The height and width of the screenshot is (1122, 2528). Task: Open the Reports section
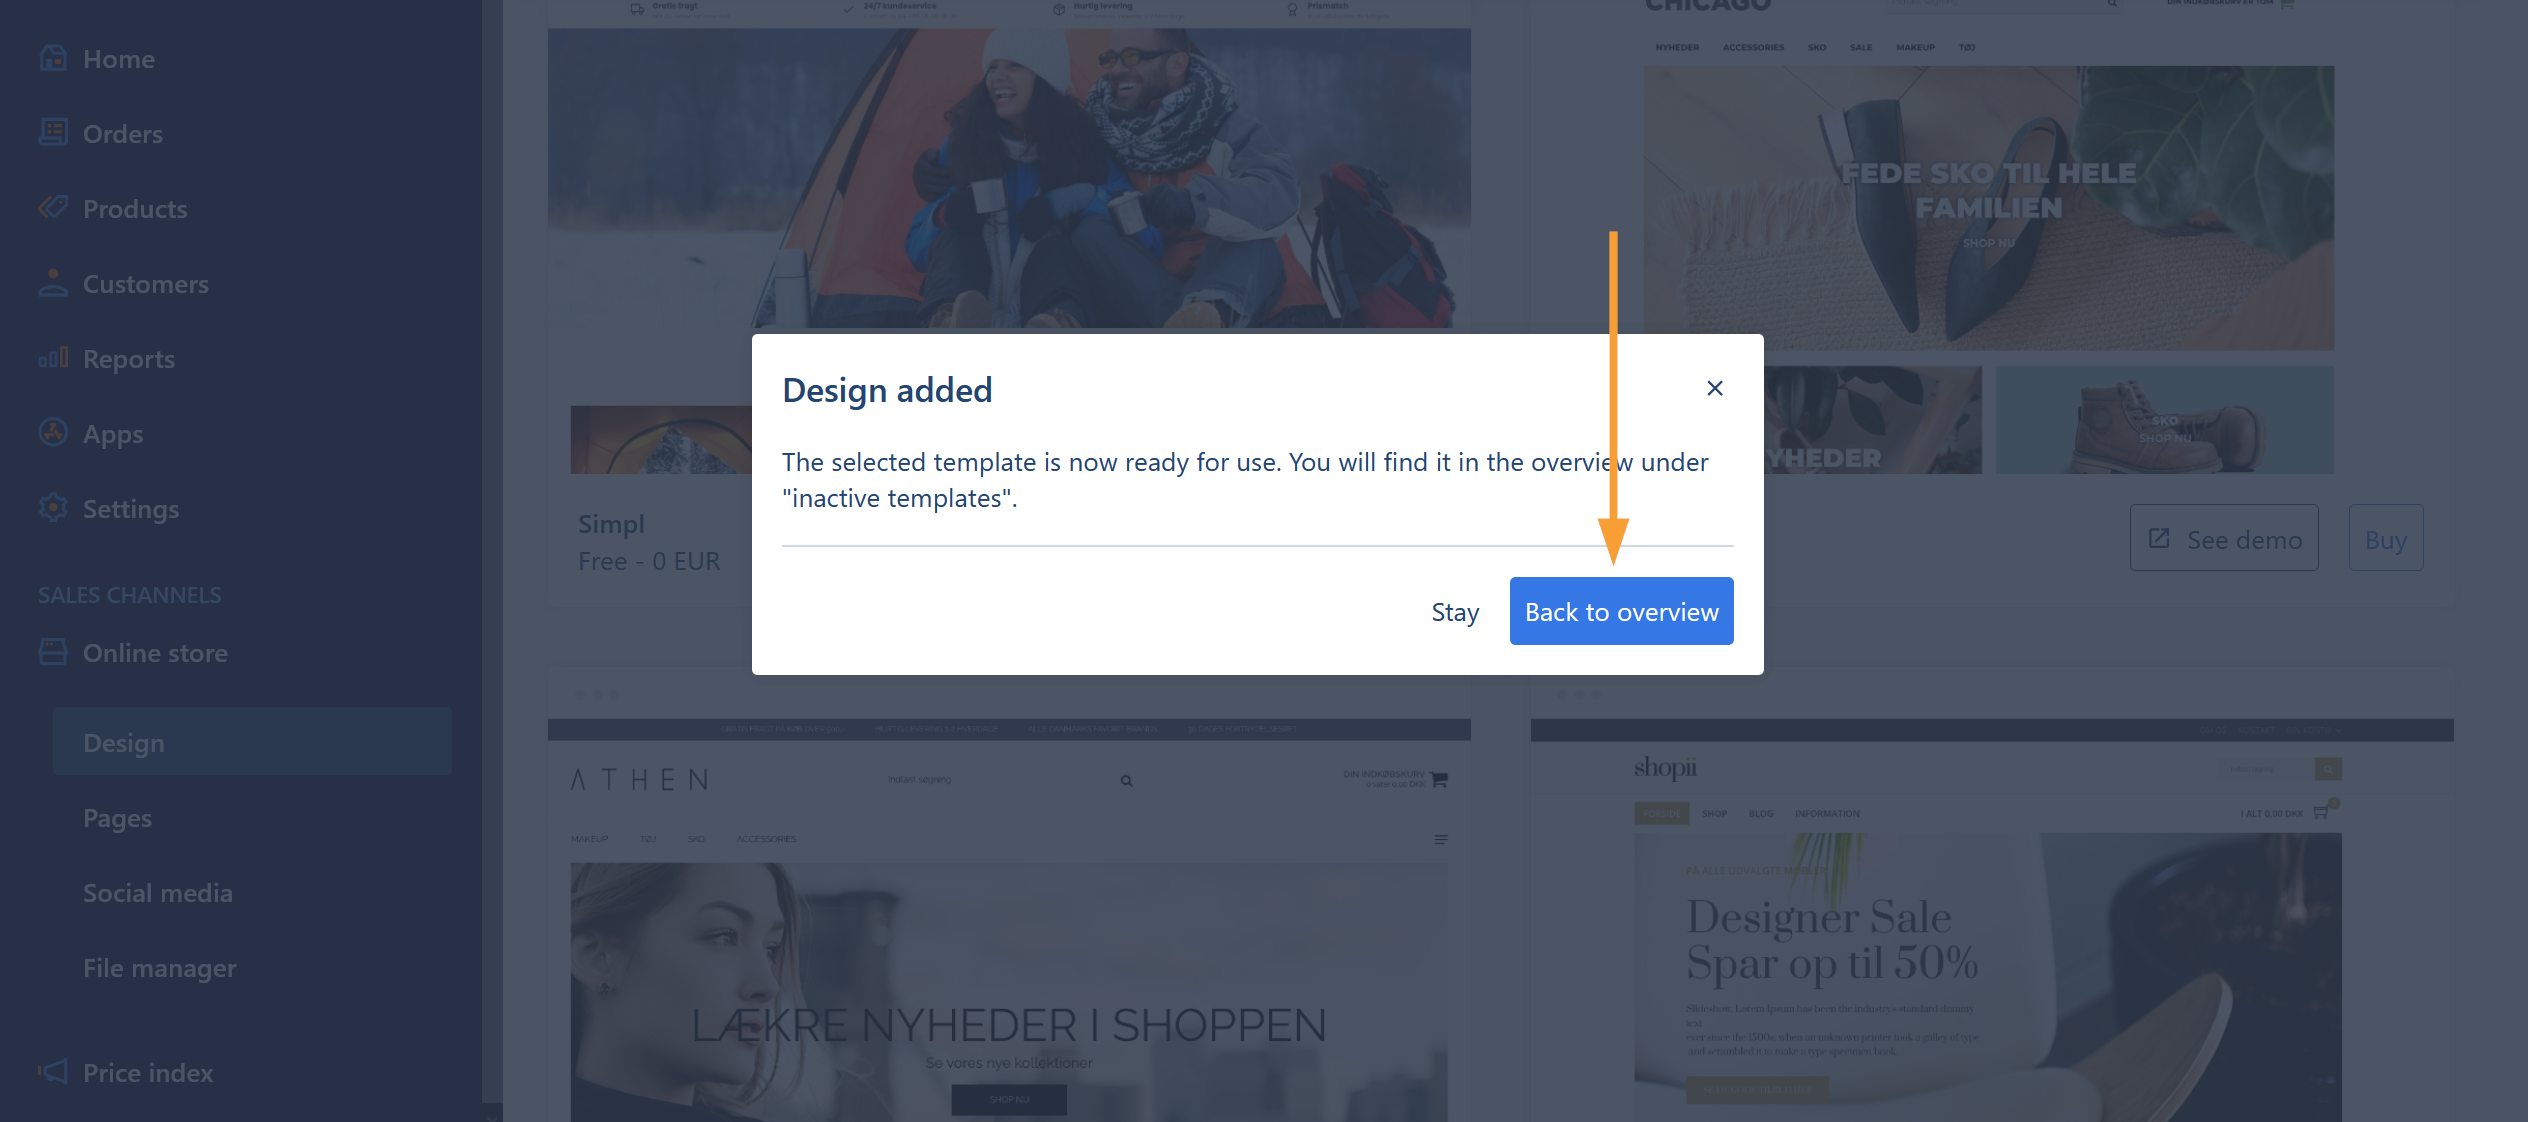click(128, 359)
